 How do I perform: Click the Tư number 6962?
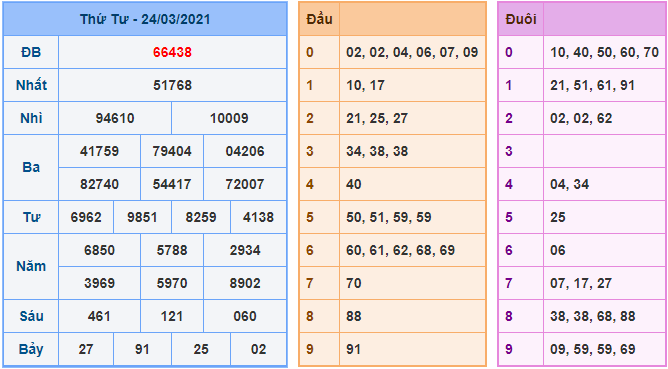pos(86,217)
